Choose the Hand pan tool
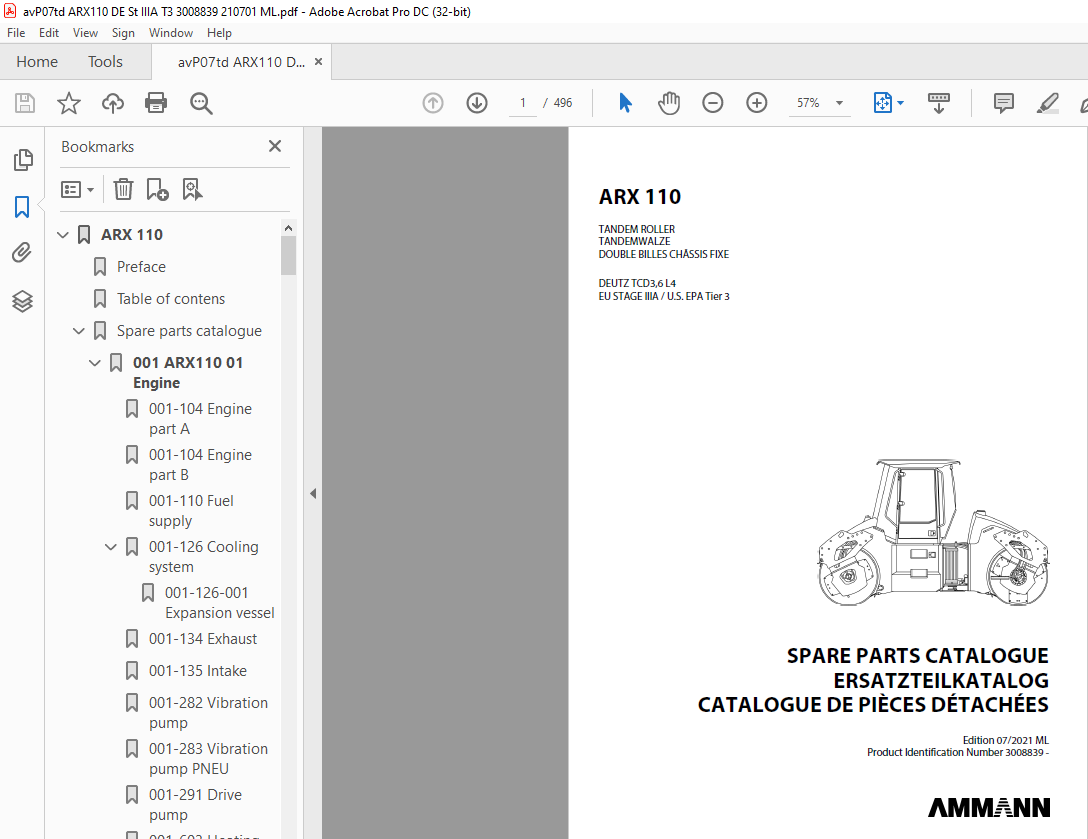 pyautogui.click(x=669, y=103)
